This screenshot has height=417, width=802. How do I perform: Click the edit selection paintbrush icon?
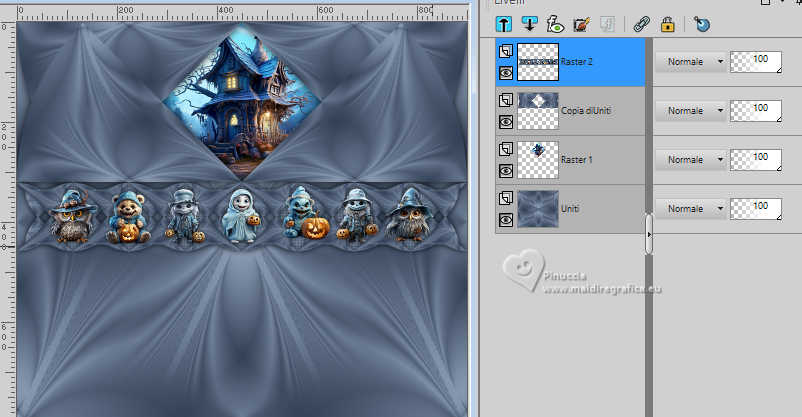pos(582,24)
